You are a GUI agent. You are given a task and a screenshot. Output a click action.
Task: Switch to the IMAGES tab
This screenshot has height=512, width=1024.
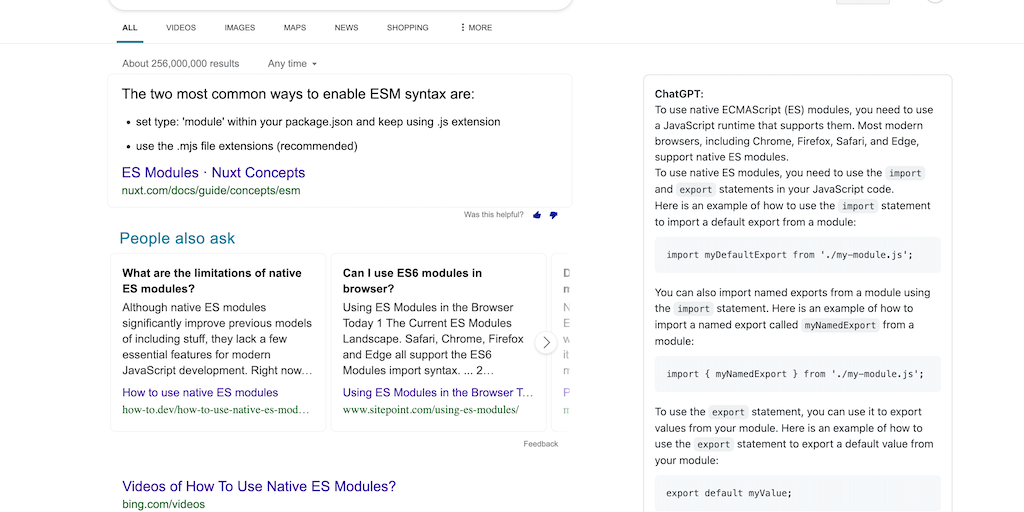click(239, 28)
